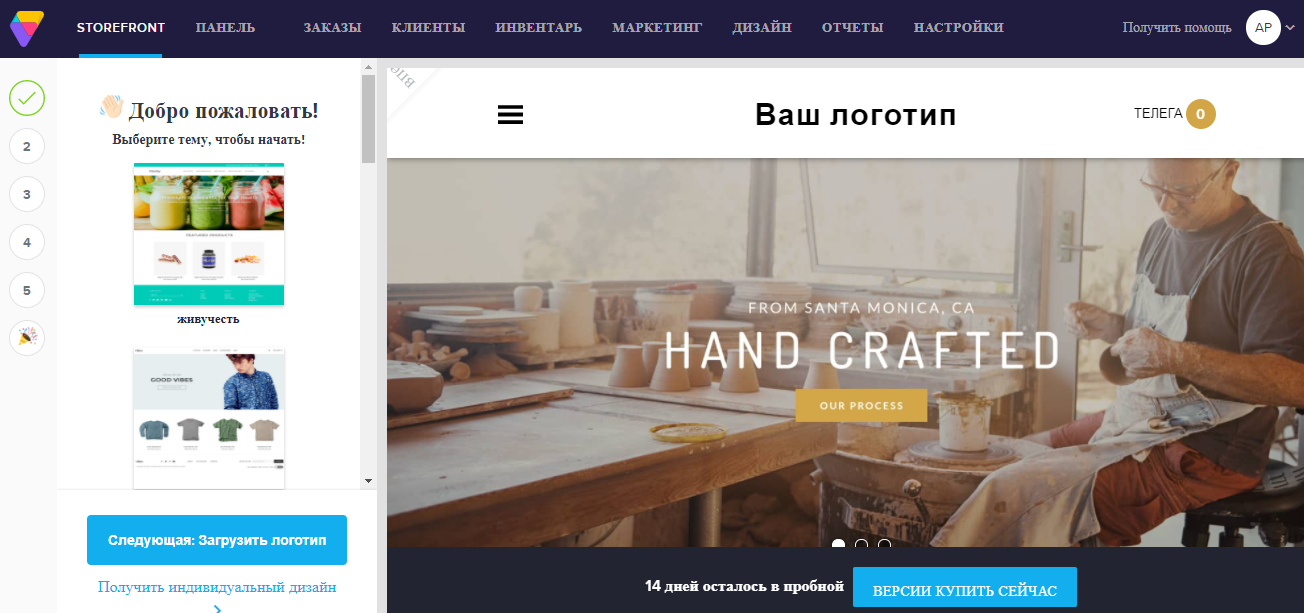Open the hamburger menu in the store preview
The width and height of the screenshot is (1304, 613).
pos(511,115)
